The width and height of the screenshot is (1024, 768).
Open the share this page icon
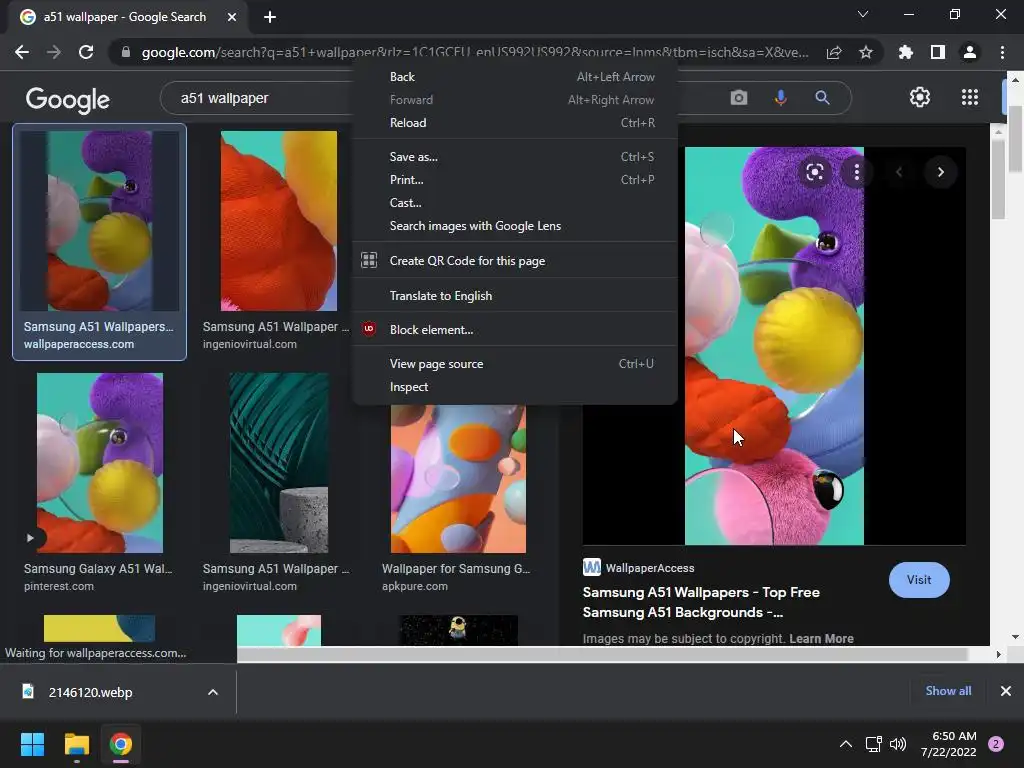pyautogui.click(x=834, y=52)
